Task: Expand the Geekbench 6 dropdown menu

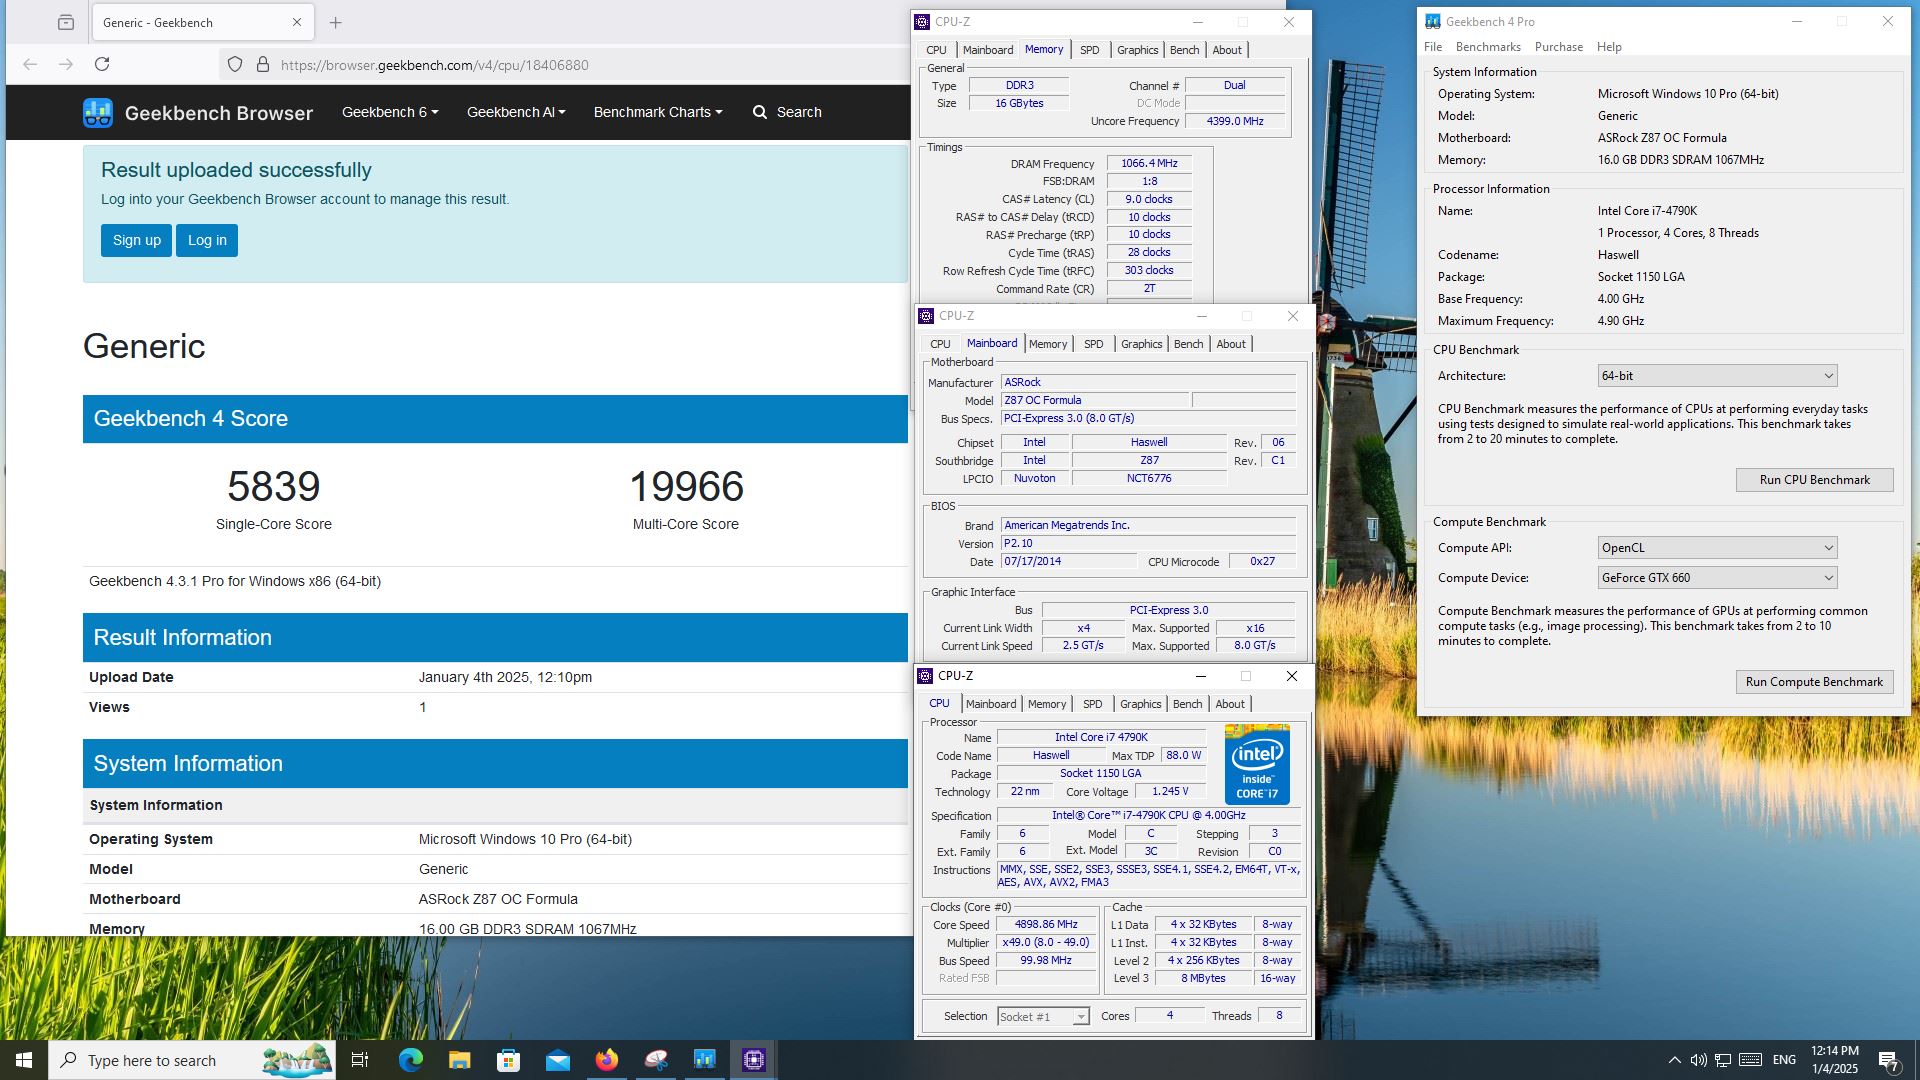Action: (x=390, y=112)
